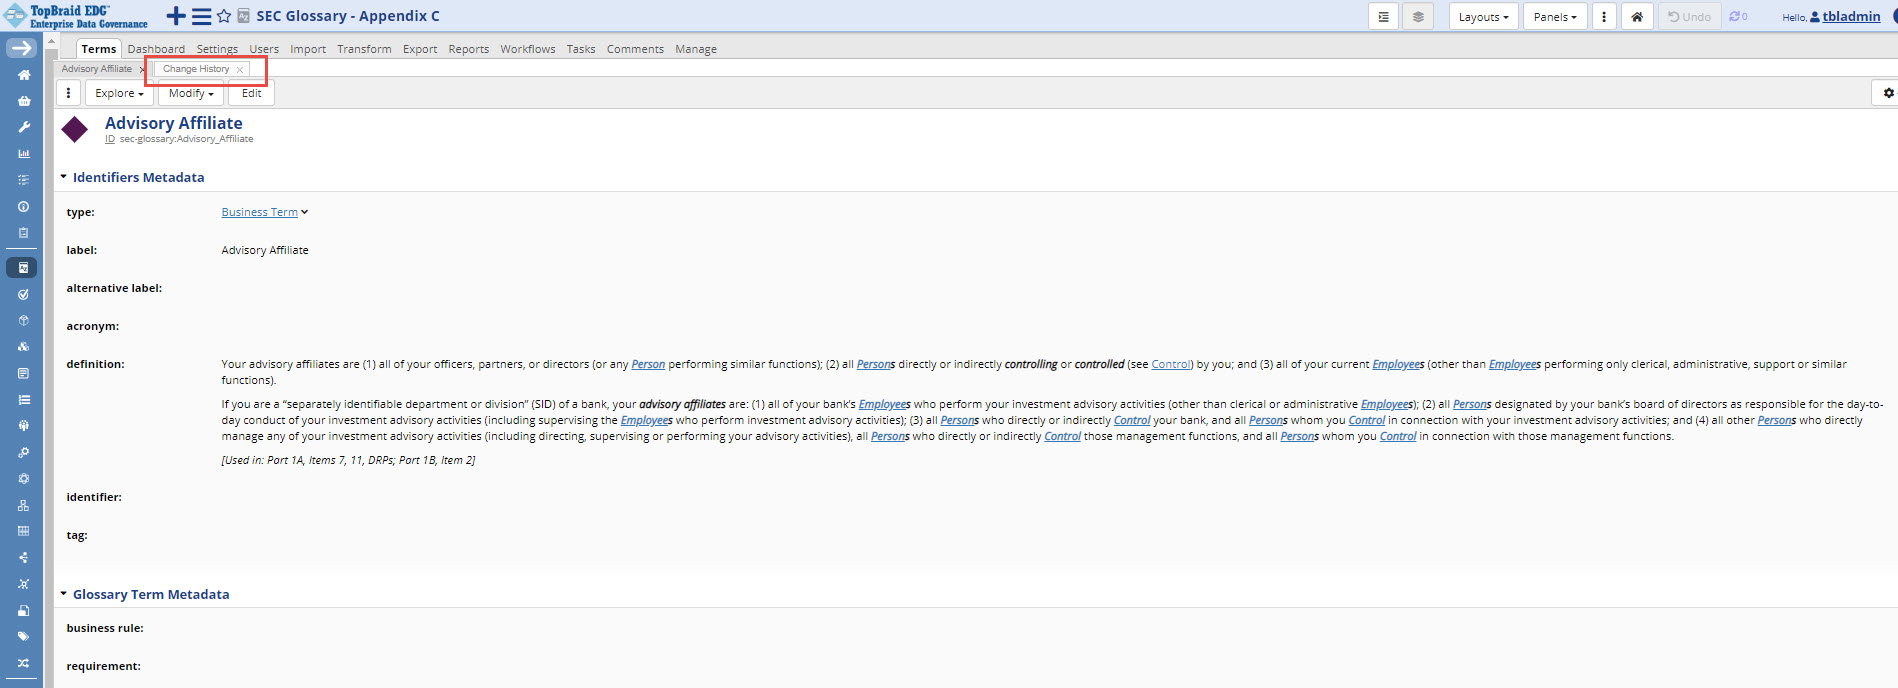
Task: Open the Manage tab
Action: (696, 49)
